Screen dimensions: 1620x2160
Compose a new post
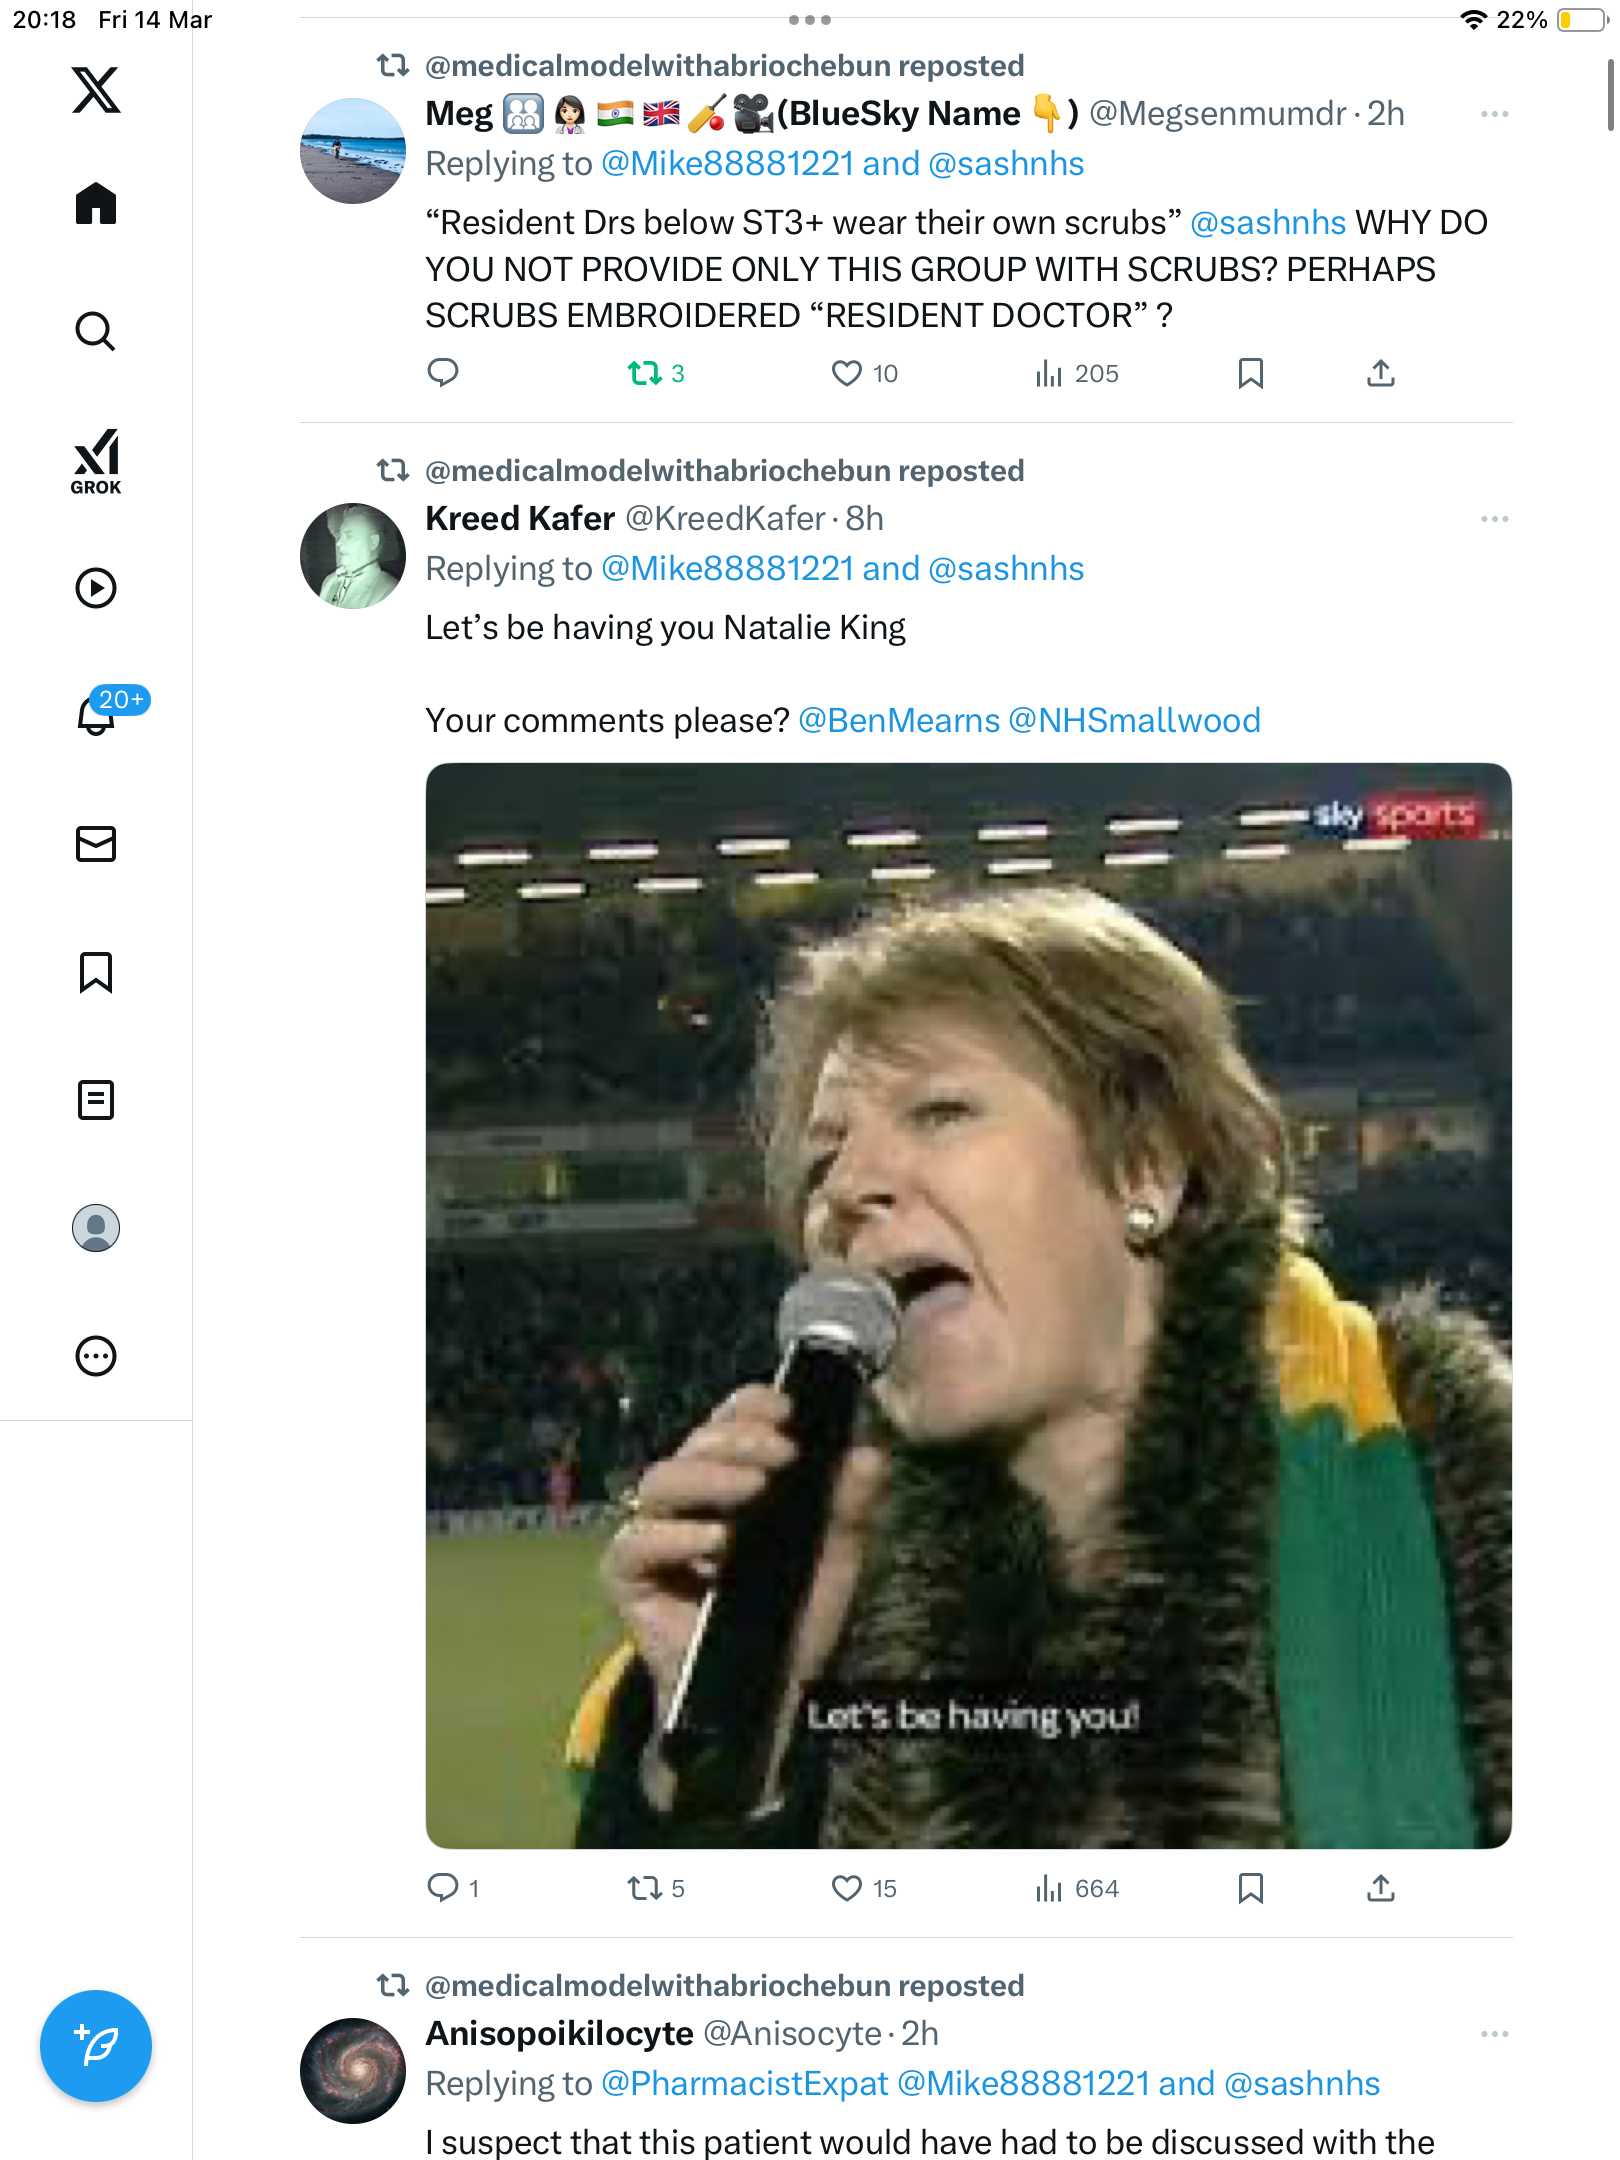tap(96, 2045)
